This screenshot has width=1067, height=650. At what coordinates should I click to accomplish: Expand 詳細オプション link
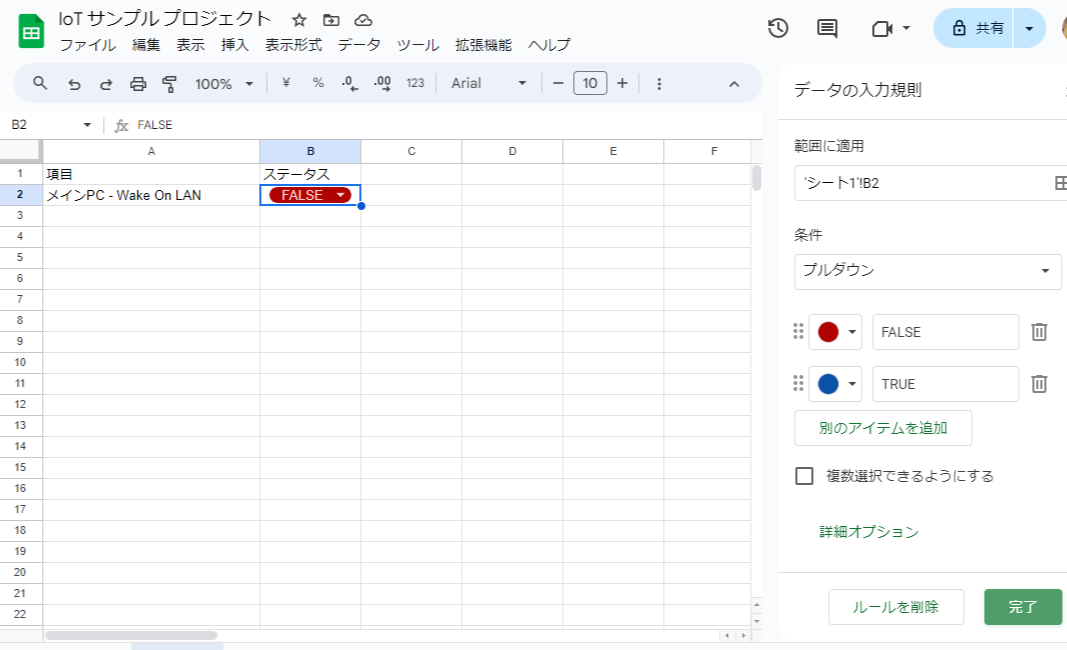[869, 532]
